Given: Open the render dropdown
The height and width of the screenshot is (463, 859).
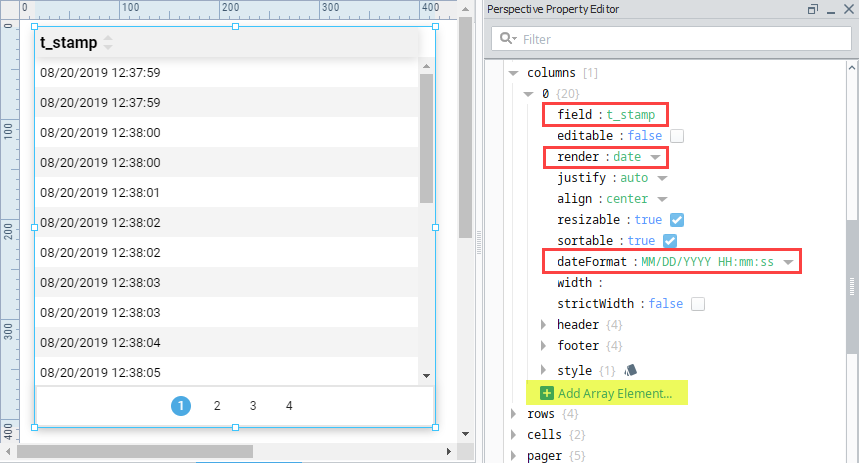Looking at the screenshot, I should [x=655, y=157].
